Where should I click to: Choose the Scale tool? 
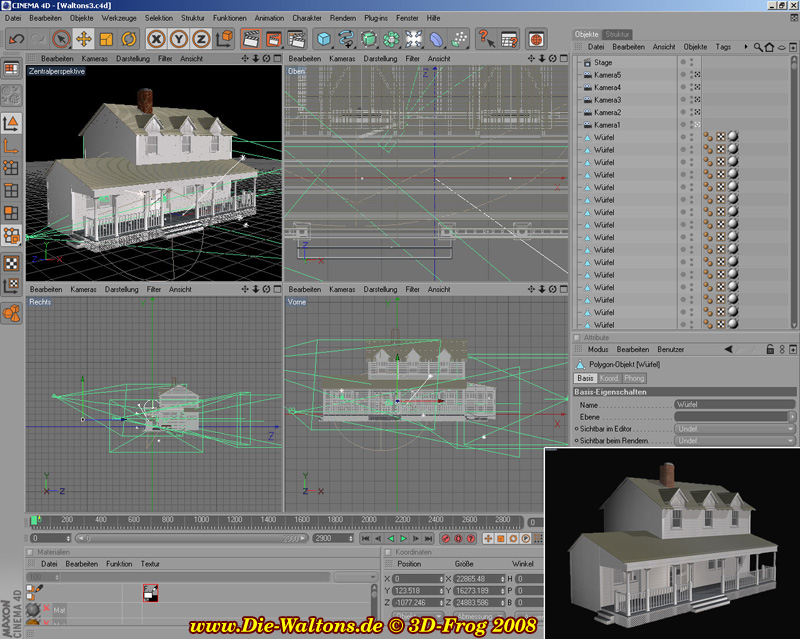(x=106, y=39)
